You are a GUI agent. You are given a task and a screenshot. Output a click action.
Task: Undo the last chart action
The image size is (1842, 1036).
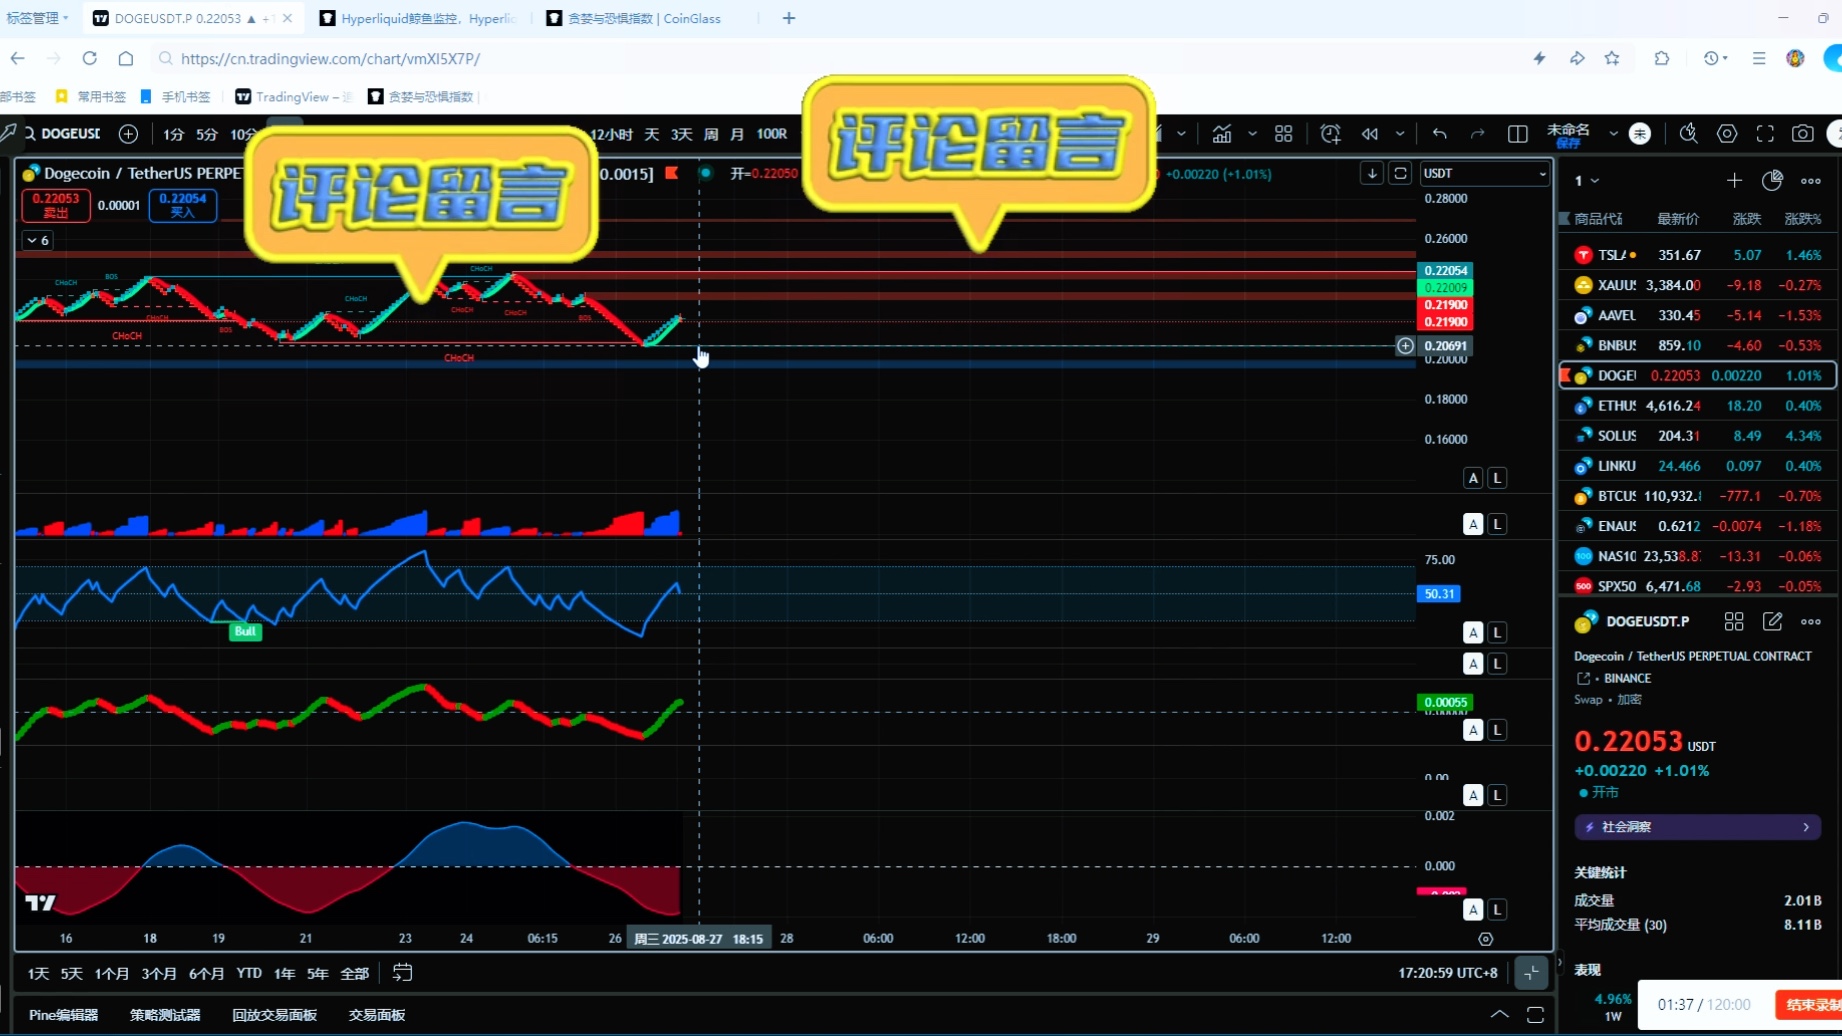pyautogui.click(x=1439, y=134)
